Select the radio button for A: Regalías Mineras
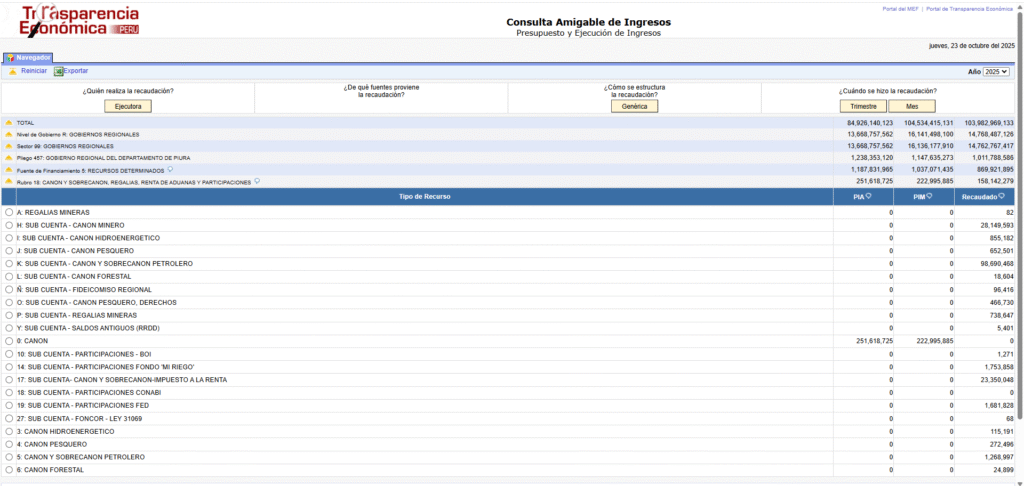 click(9, 213)
